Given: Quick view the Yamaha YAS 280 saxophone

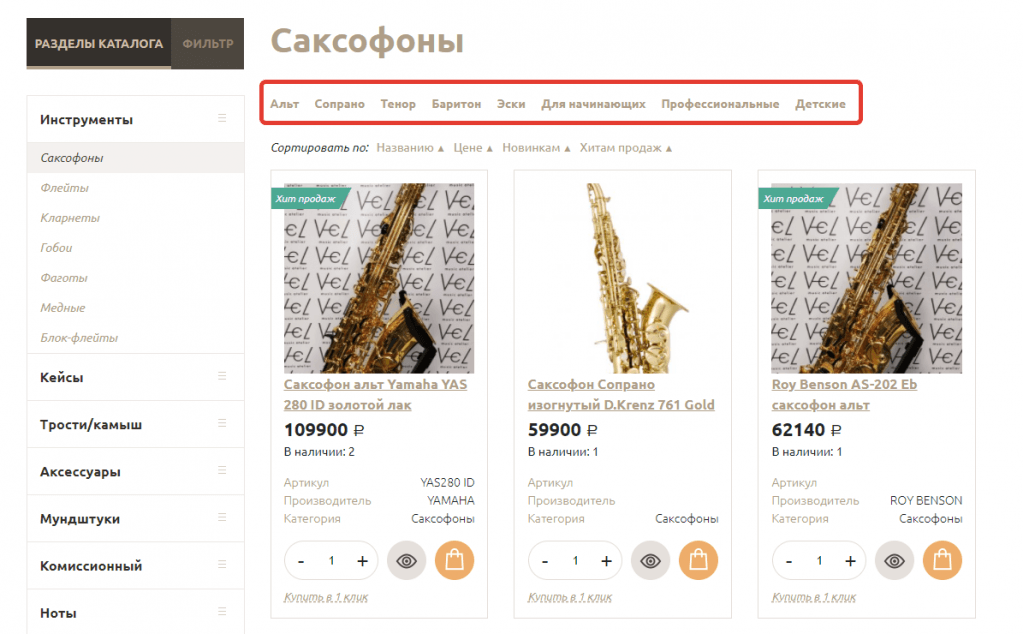Looking at the screenshot, I should 406,561.
